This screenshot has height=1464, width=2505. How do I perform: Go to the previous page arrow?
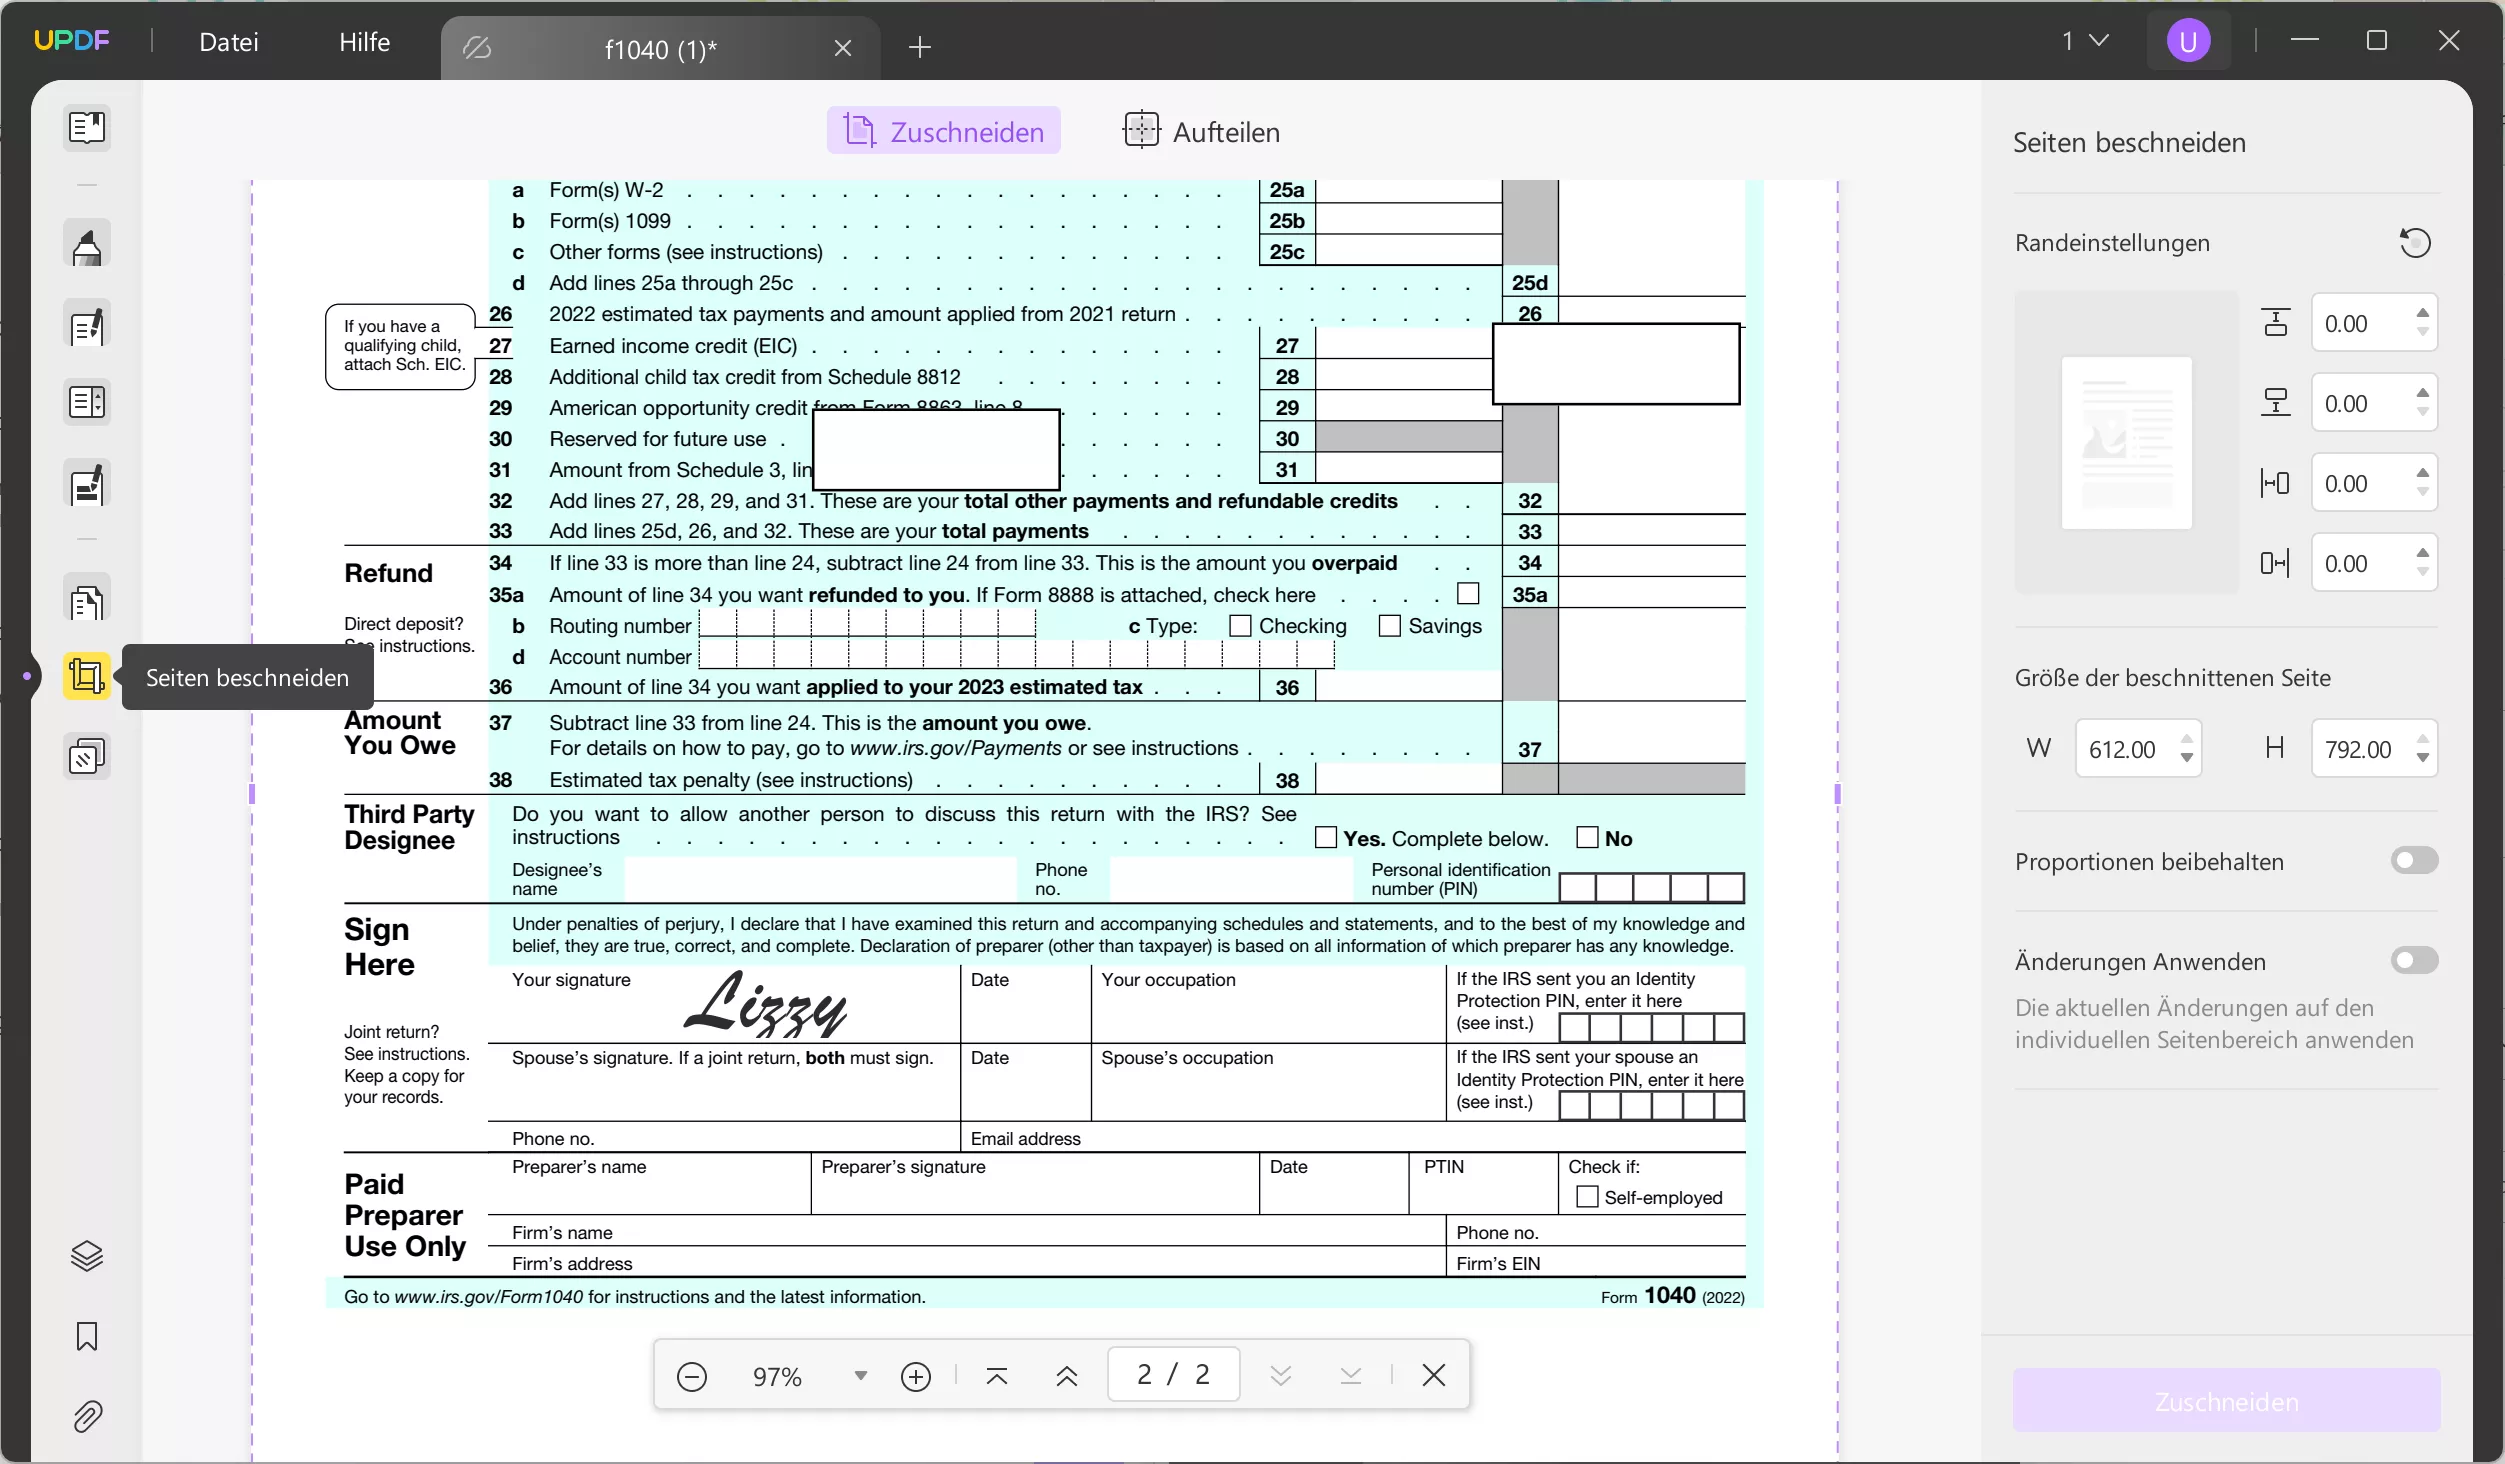point(1066,1377)
